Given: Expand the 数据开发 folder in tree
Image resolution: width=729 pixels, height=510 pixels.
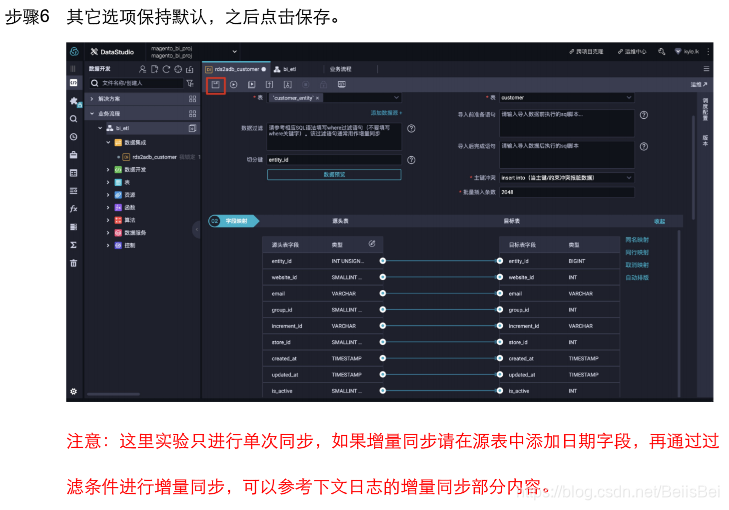Looking at the screenshot, I should point(108,170).
